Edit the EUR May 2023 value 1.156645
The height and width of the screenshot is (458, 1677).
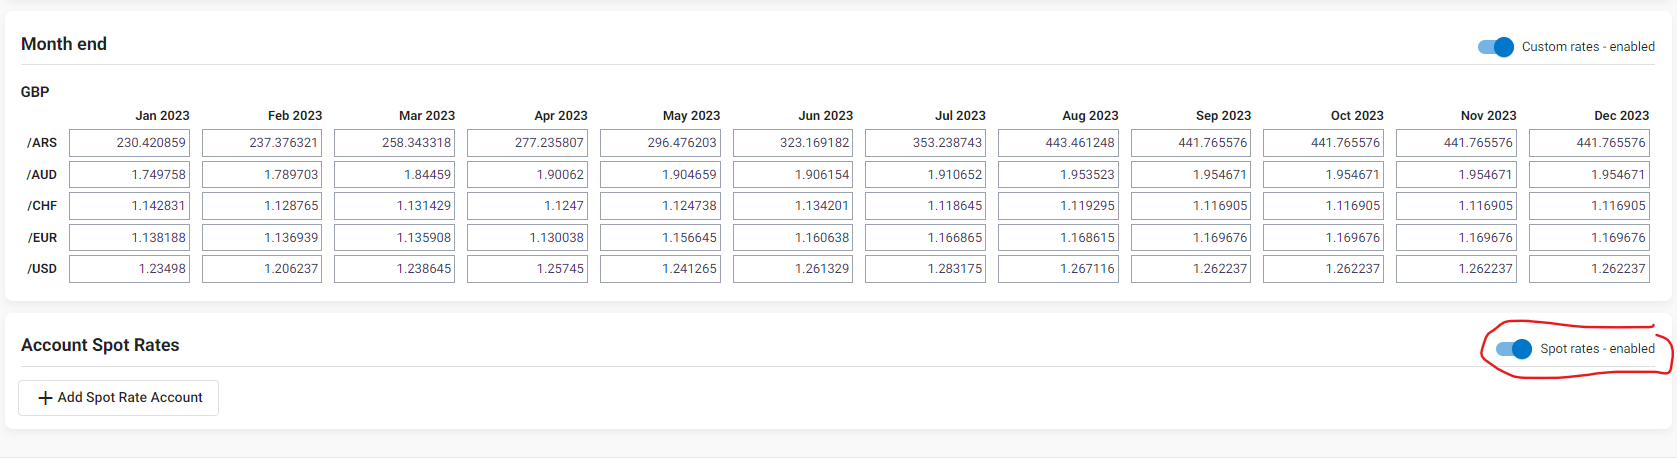tap(660, 238)
